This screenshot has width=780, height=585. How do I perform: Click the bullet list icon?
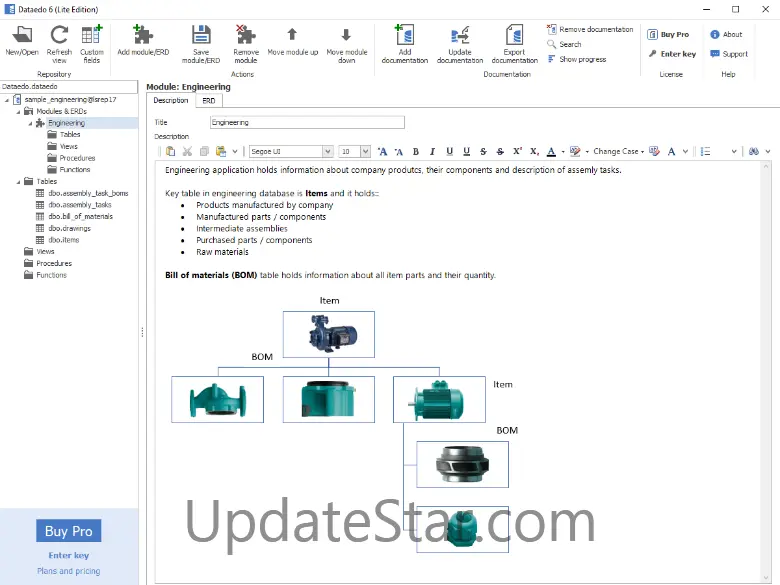click(x=705, y=151)
